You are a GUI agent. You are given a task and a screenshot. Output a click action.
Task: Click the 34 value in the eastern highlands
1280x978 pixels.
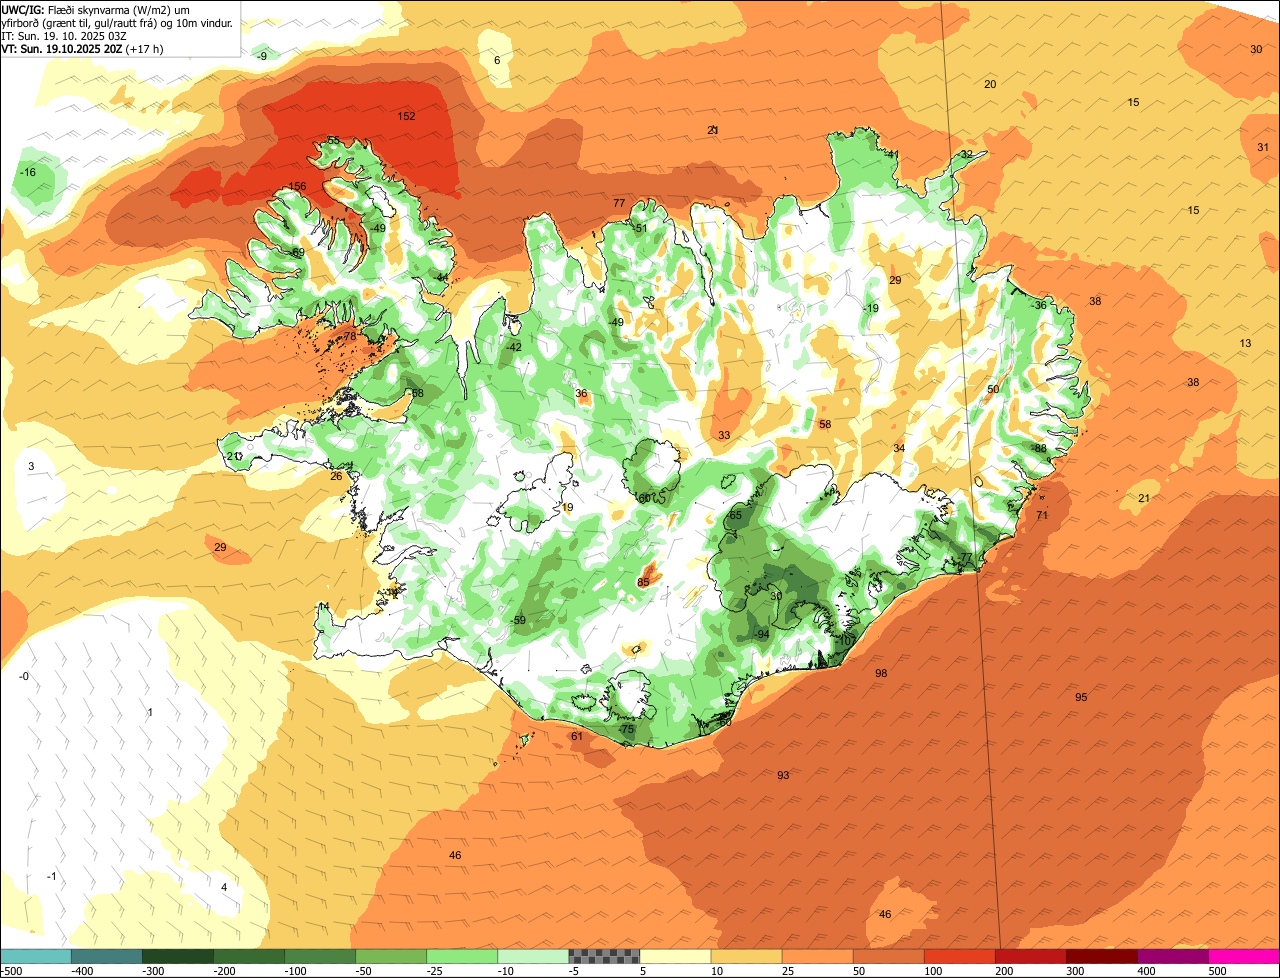point(899,448)
